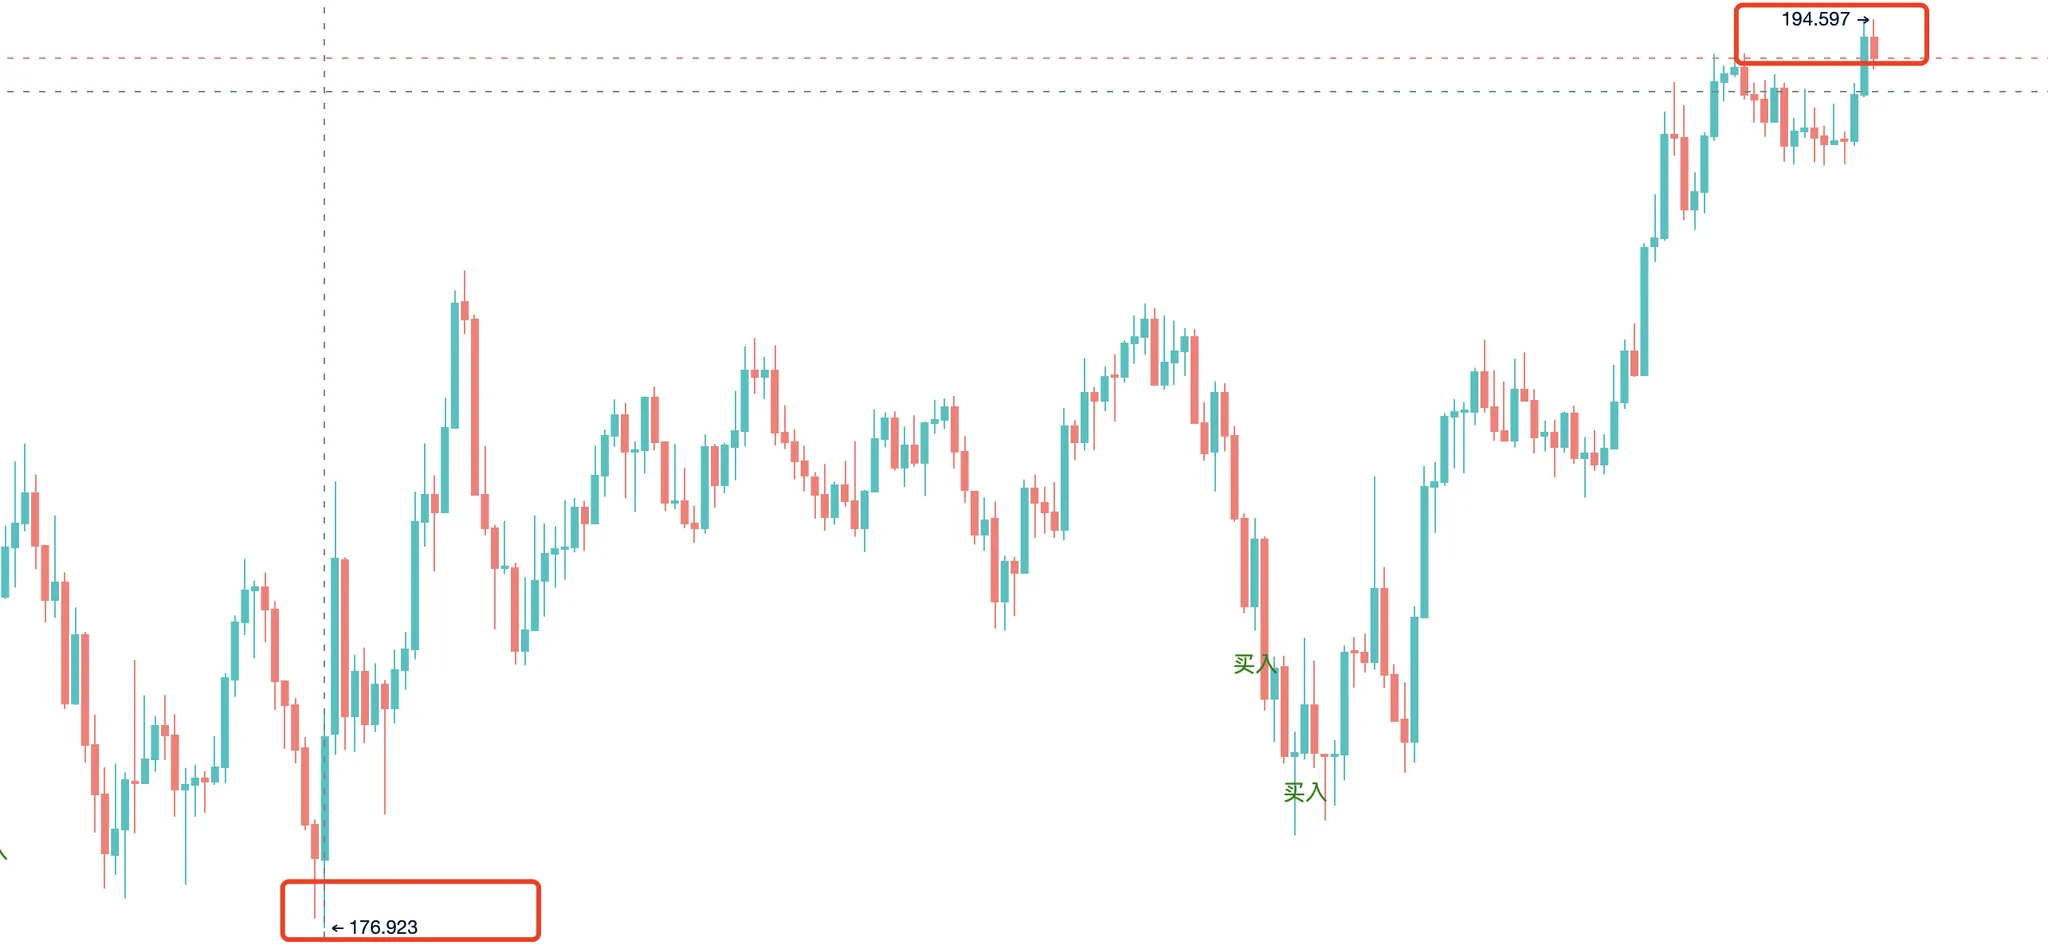Viewport: 2048px width, 945px height.
Task: Select the vertical dashed crosshair line
Action: tap(324, 470)
